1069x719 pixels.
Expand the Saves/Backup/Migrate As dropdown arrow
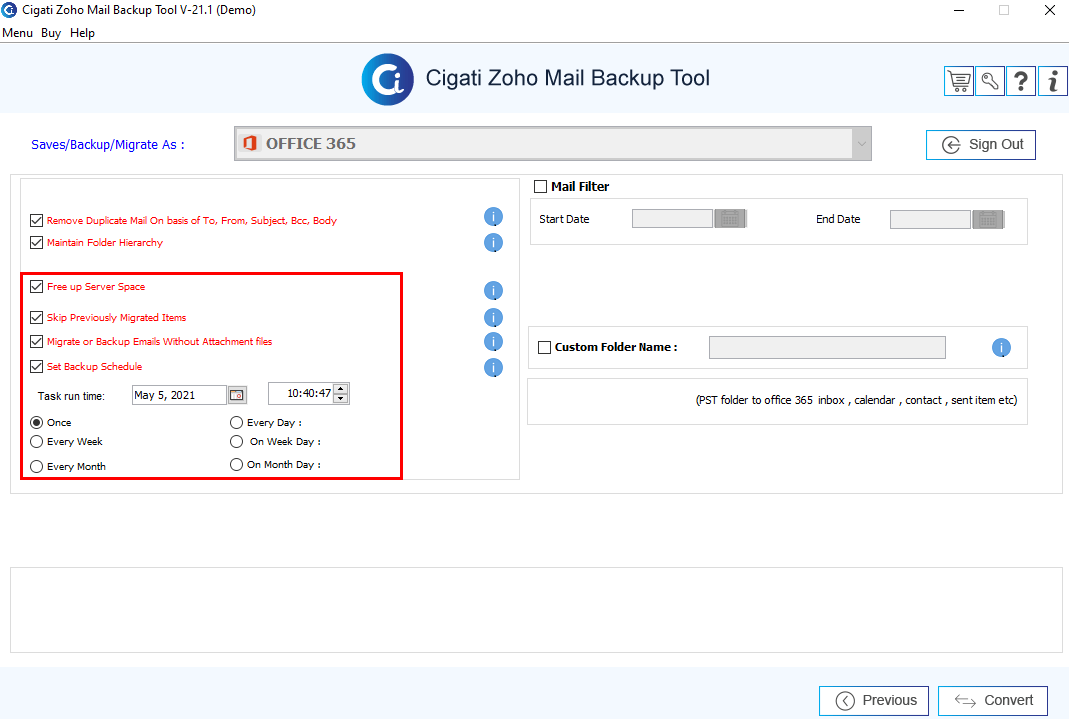(x=861, y=144)
